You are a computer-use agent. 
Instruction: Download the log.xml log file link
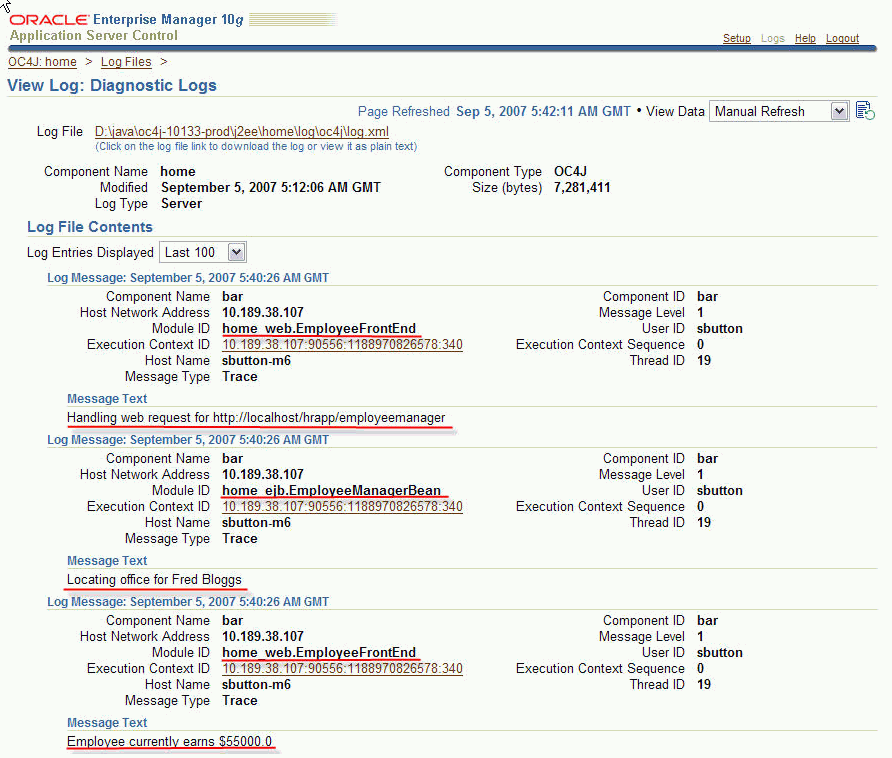click(x=242, y=131)
